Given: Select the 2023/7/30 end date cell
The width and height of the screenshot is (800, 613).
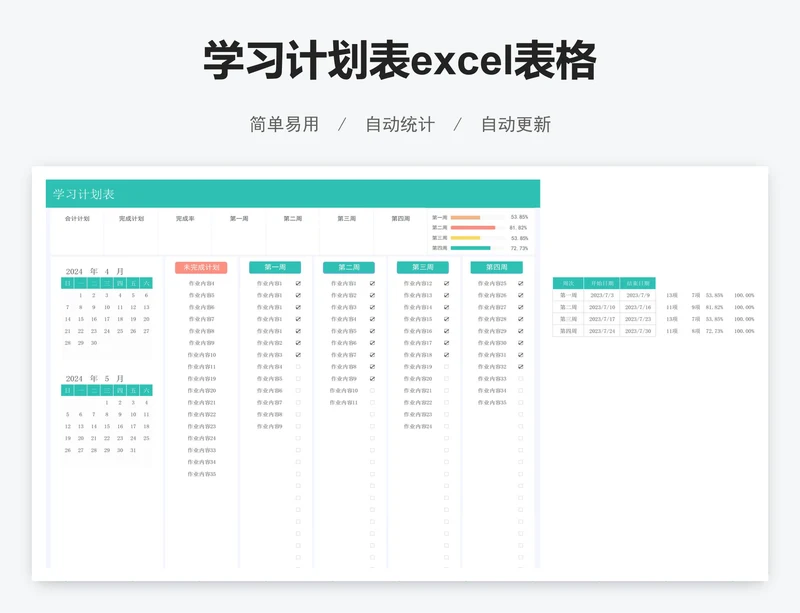Looking at the screenshot, I should coord(638,331).
